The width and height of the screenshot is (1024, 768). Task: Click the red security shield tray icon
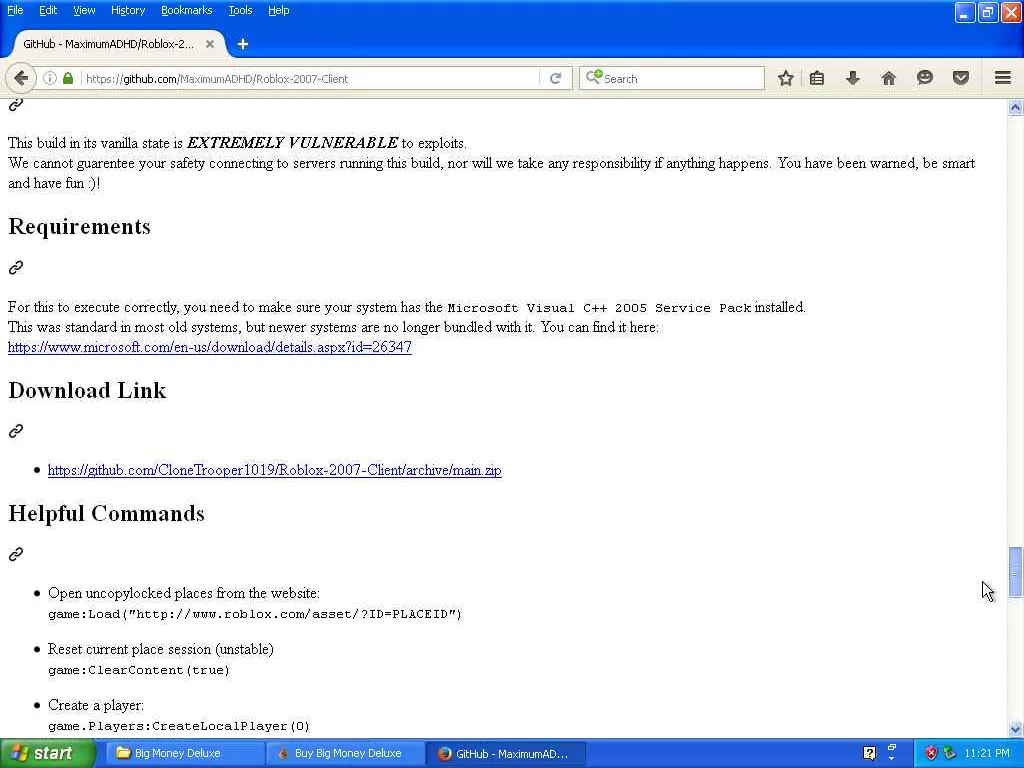click(931, 753)
